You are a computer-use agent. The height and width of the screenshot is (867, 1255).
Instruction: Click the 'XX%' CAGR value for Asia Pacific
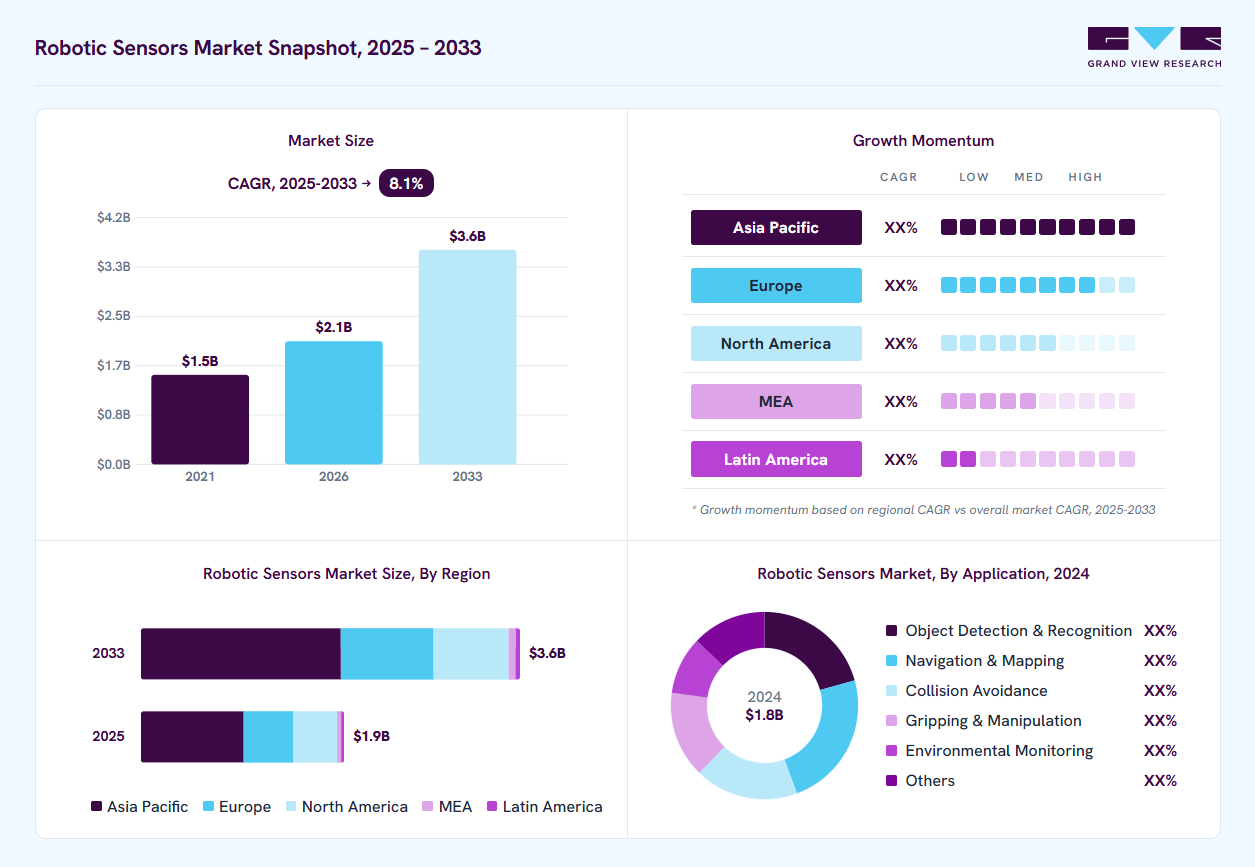pyautogui.click(x=901, y=228)
